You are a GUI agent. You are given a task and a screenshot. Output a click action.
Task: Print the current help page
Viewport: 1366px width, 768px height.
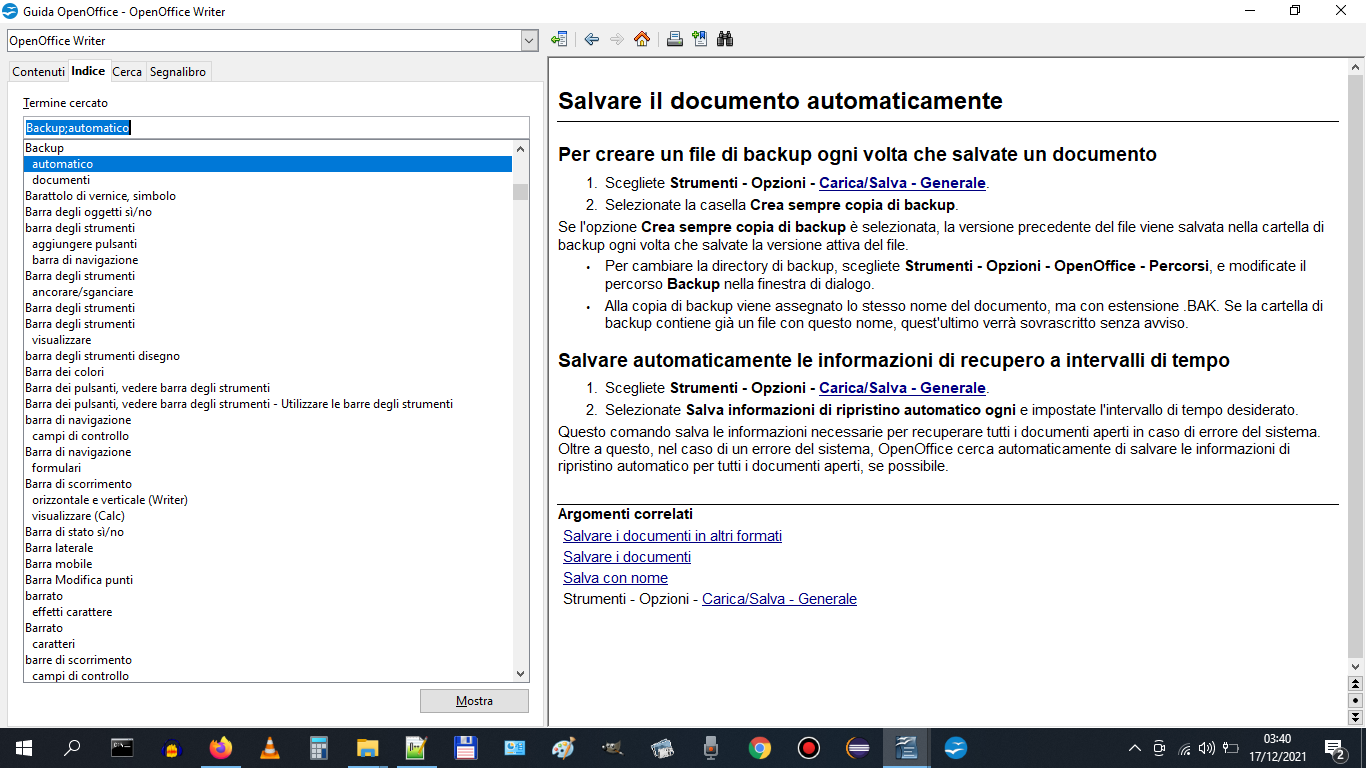[x=675, y=40]
